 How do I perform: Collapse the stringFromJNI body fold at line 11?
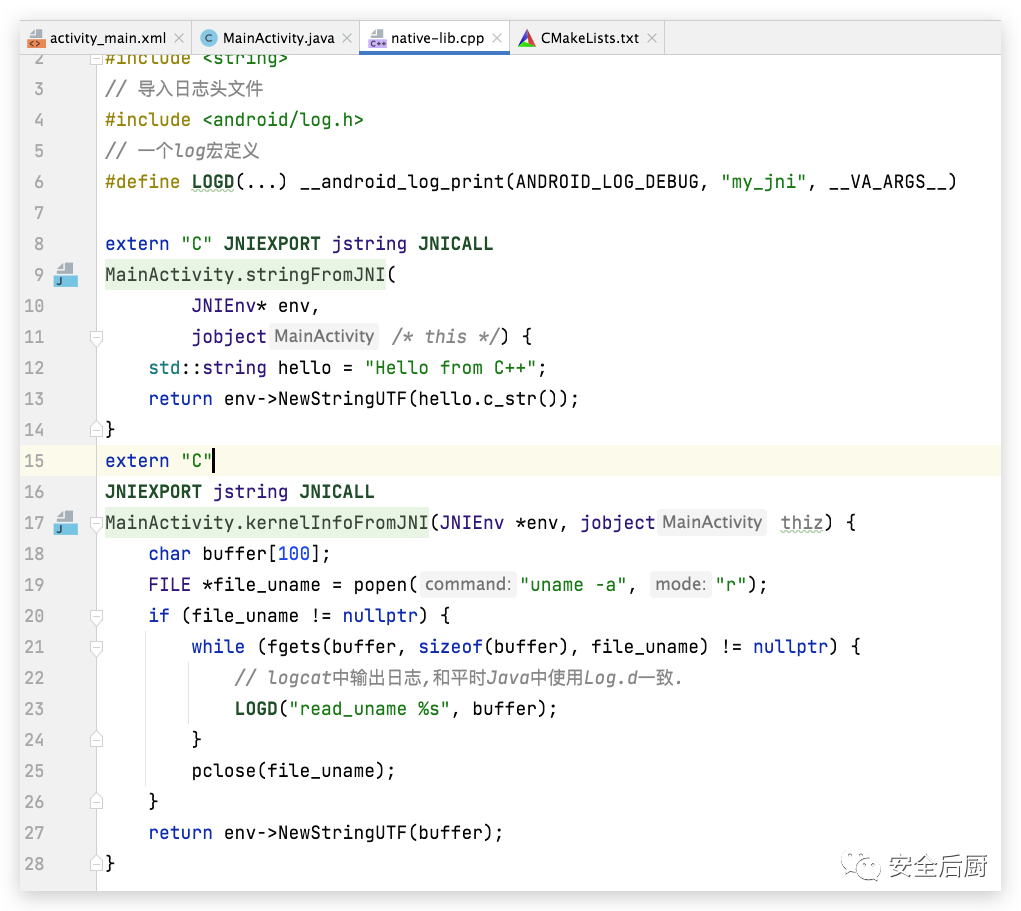click(x=96, y=337)
